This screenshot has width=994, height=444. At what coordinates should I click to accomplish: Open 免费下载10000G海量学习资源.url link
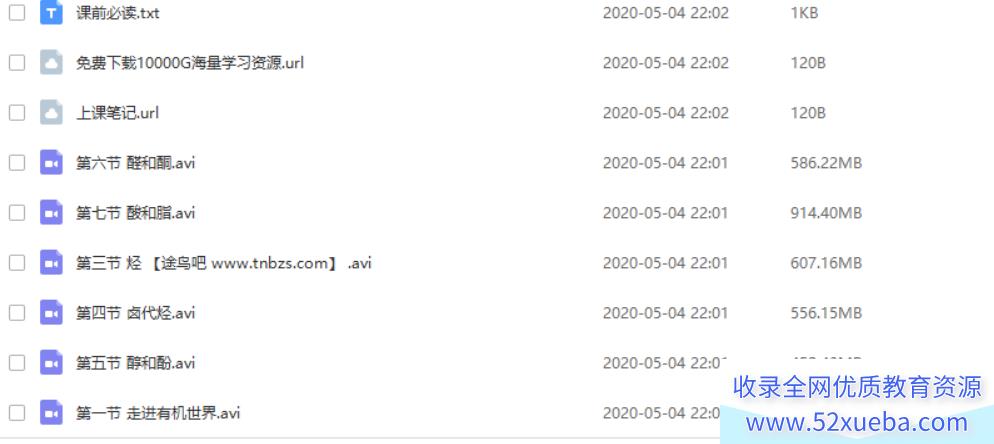click(190, 63)
